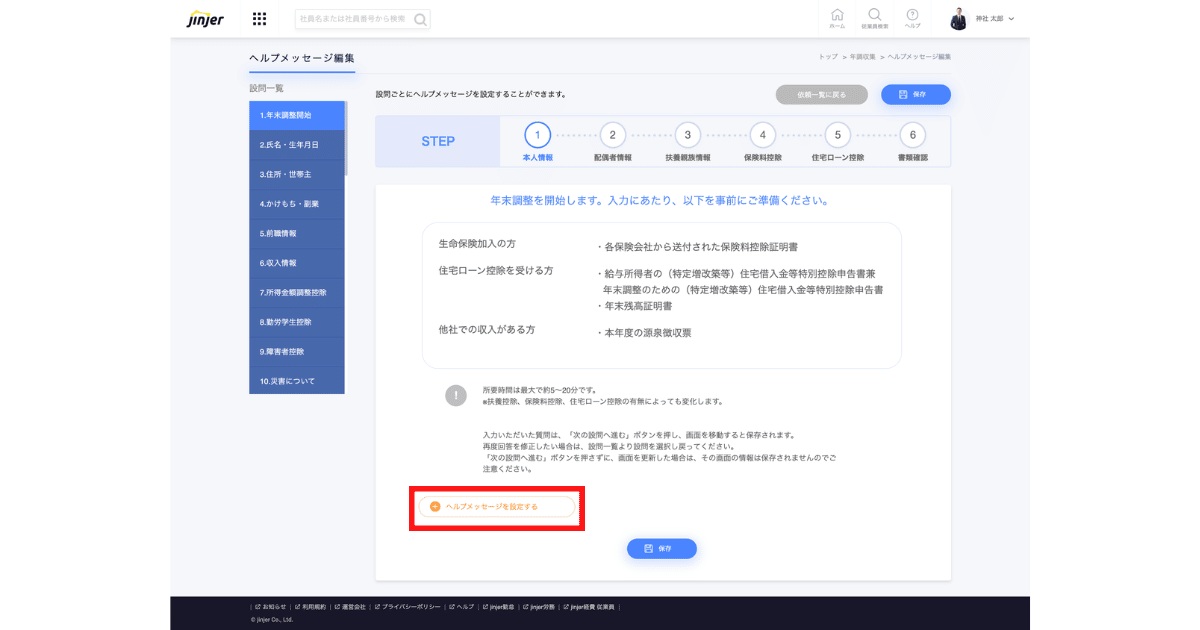Select step 2 配偶者情報 circle

coord(612,135)
